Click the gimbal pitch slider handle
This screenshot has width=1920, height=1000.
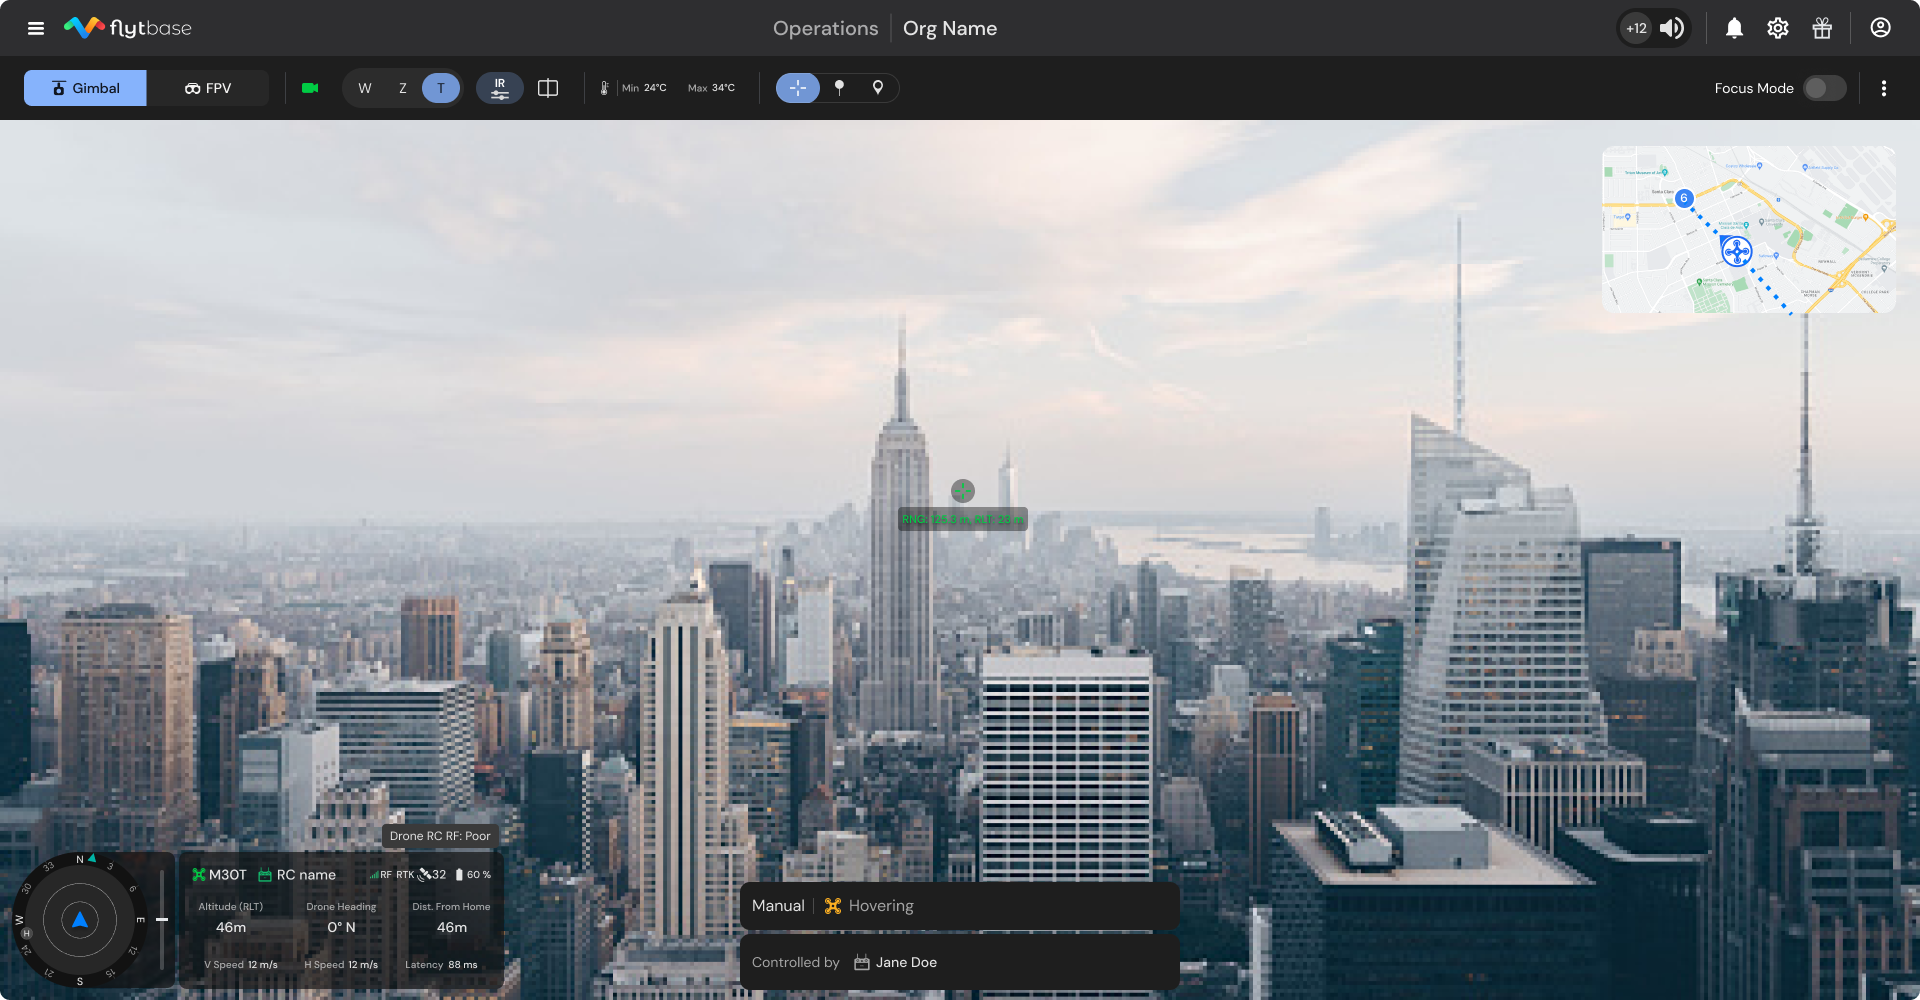tap(162, 919)
